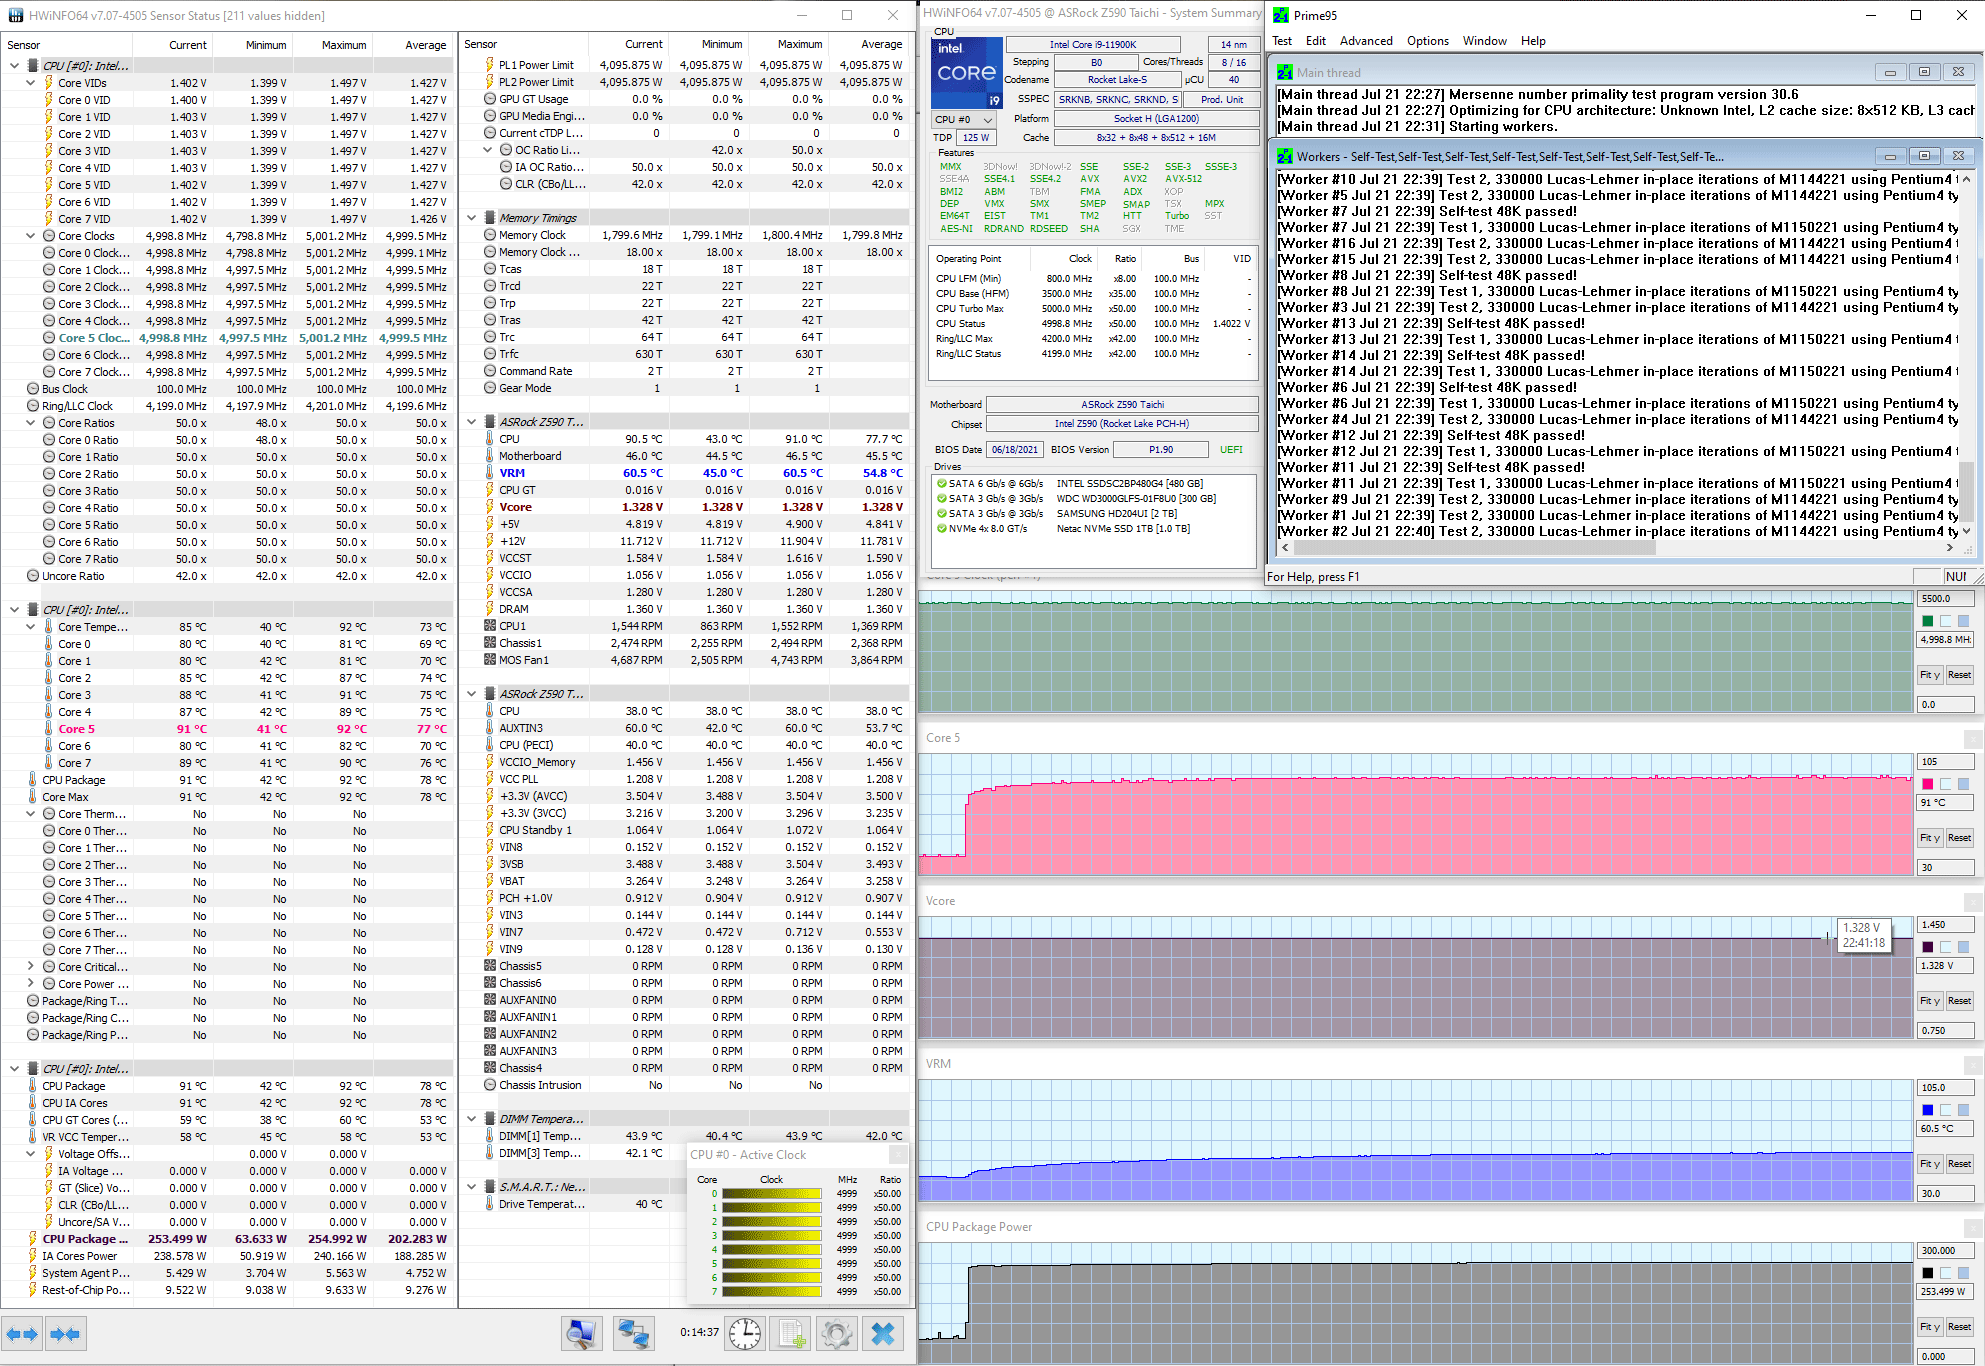The height and width of the screenshot is (1366, 1985).
Task: Collapse the Memory Timings section
Action: point(472,218)
